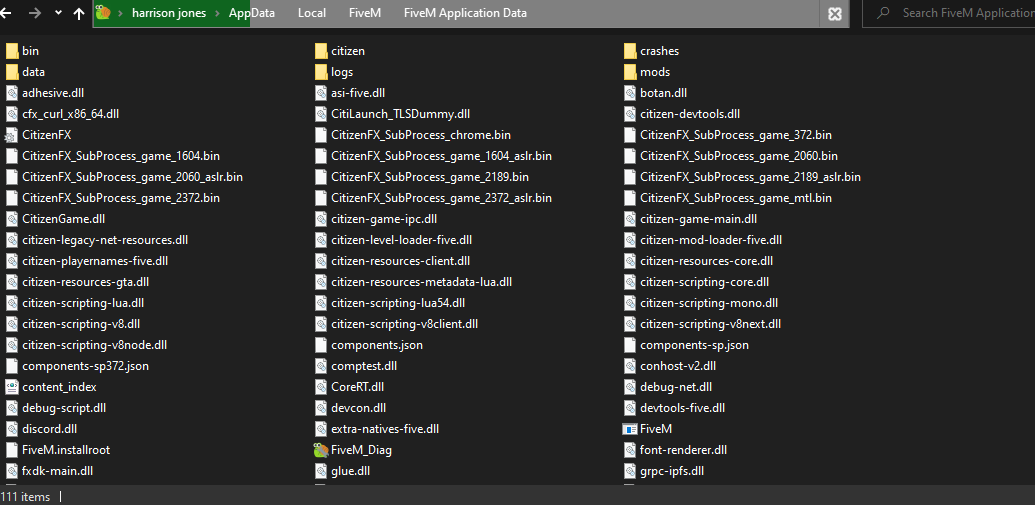This screenshot has width=1035, height=505.
Task: Select CitizenFX_SubProcess_game_1604.bin file name
Action: [121, 156]
